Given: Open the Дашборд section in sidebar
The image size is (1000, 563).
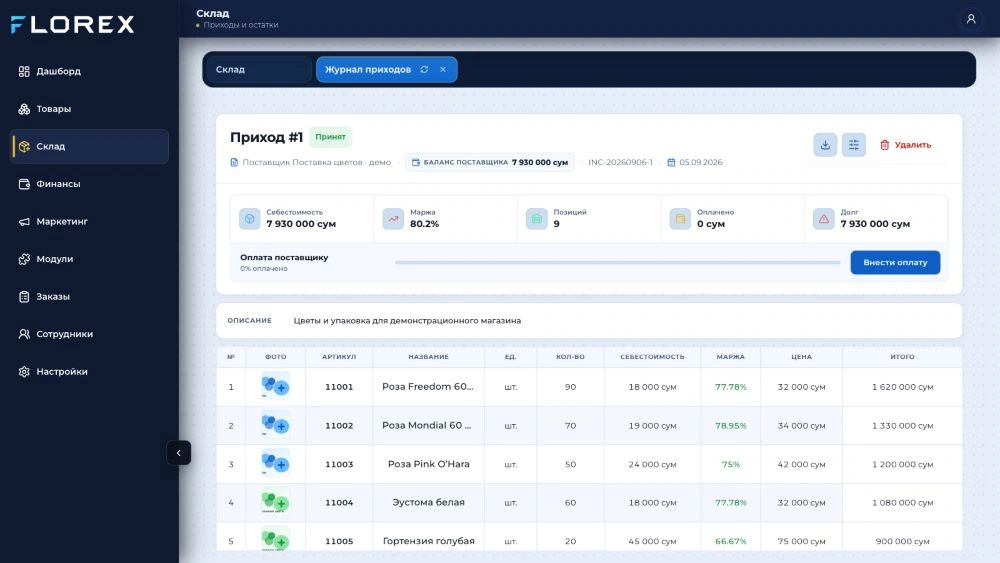Looking at the screenshot, I should pos(89,71).
